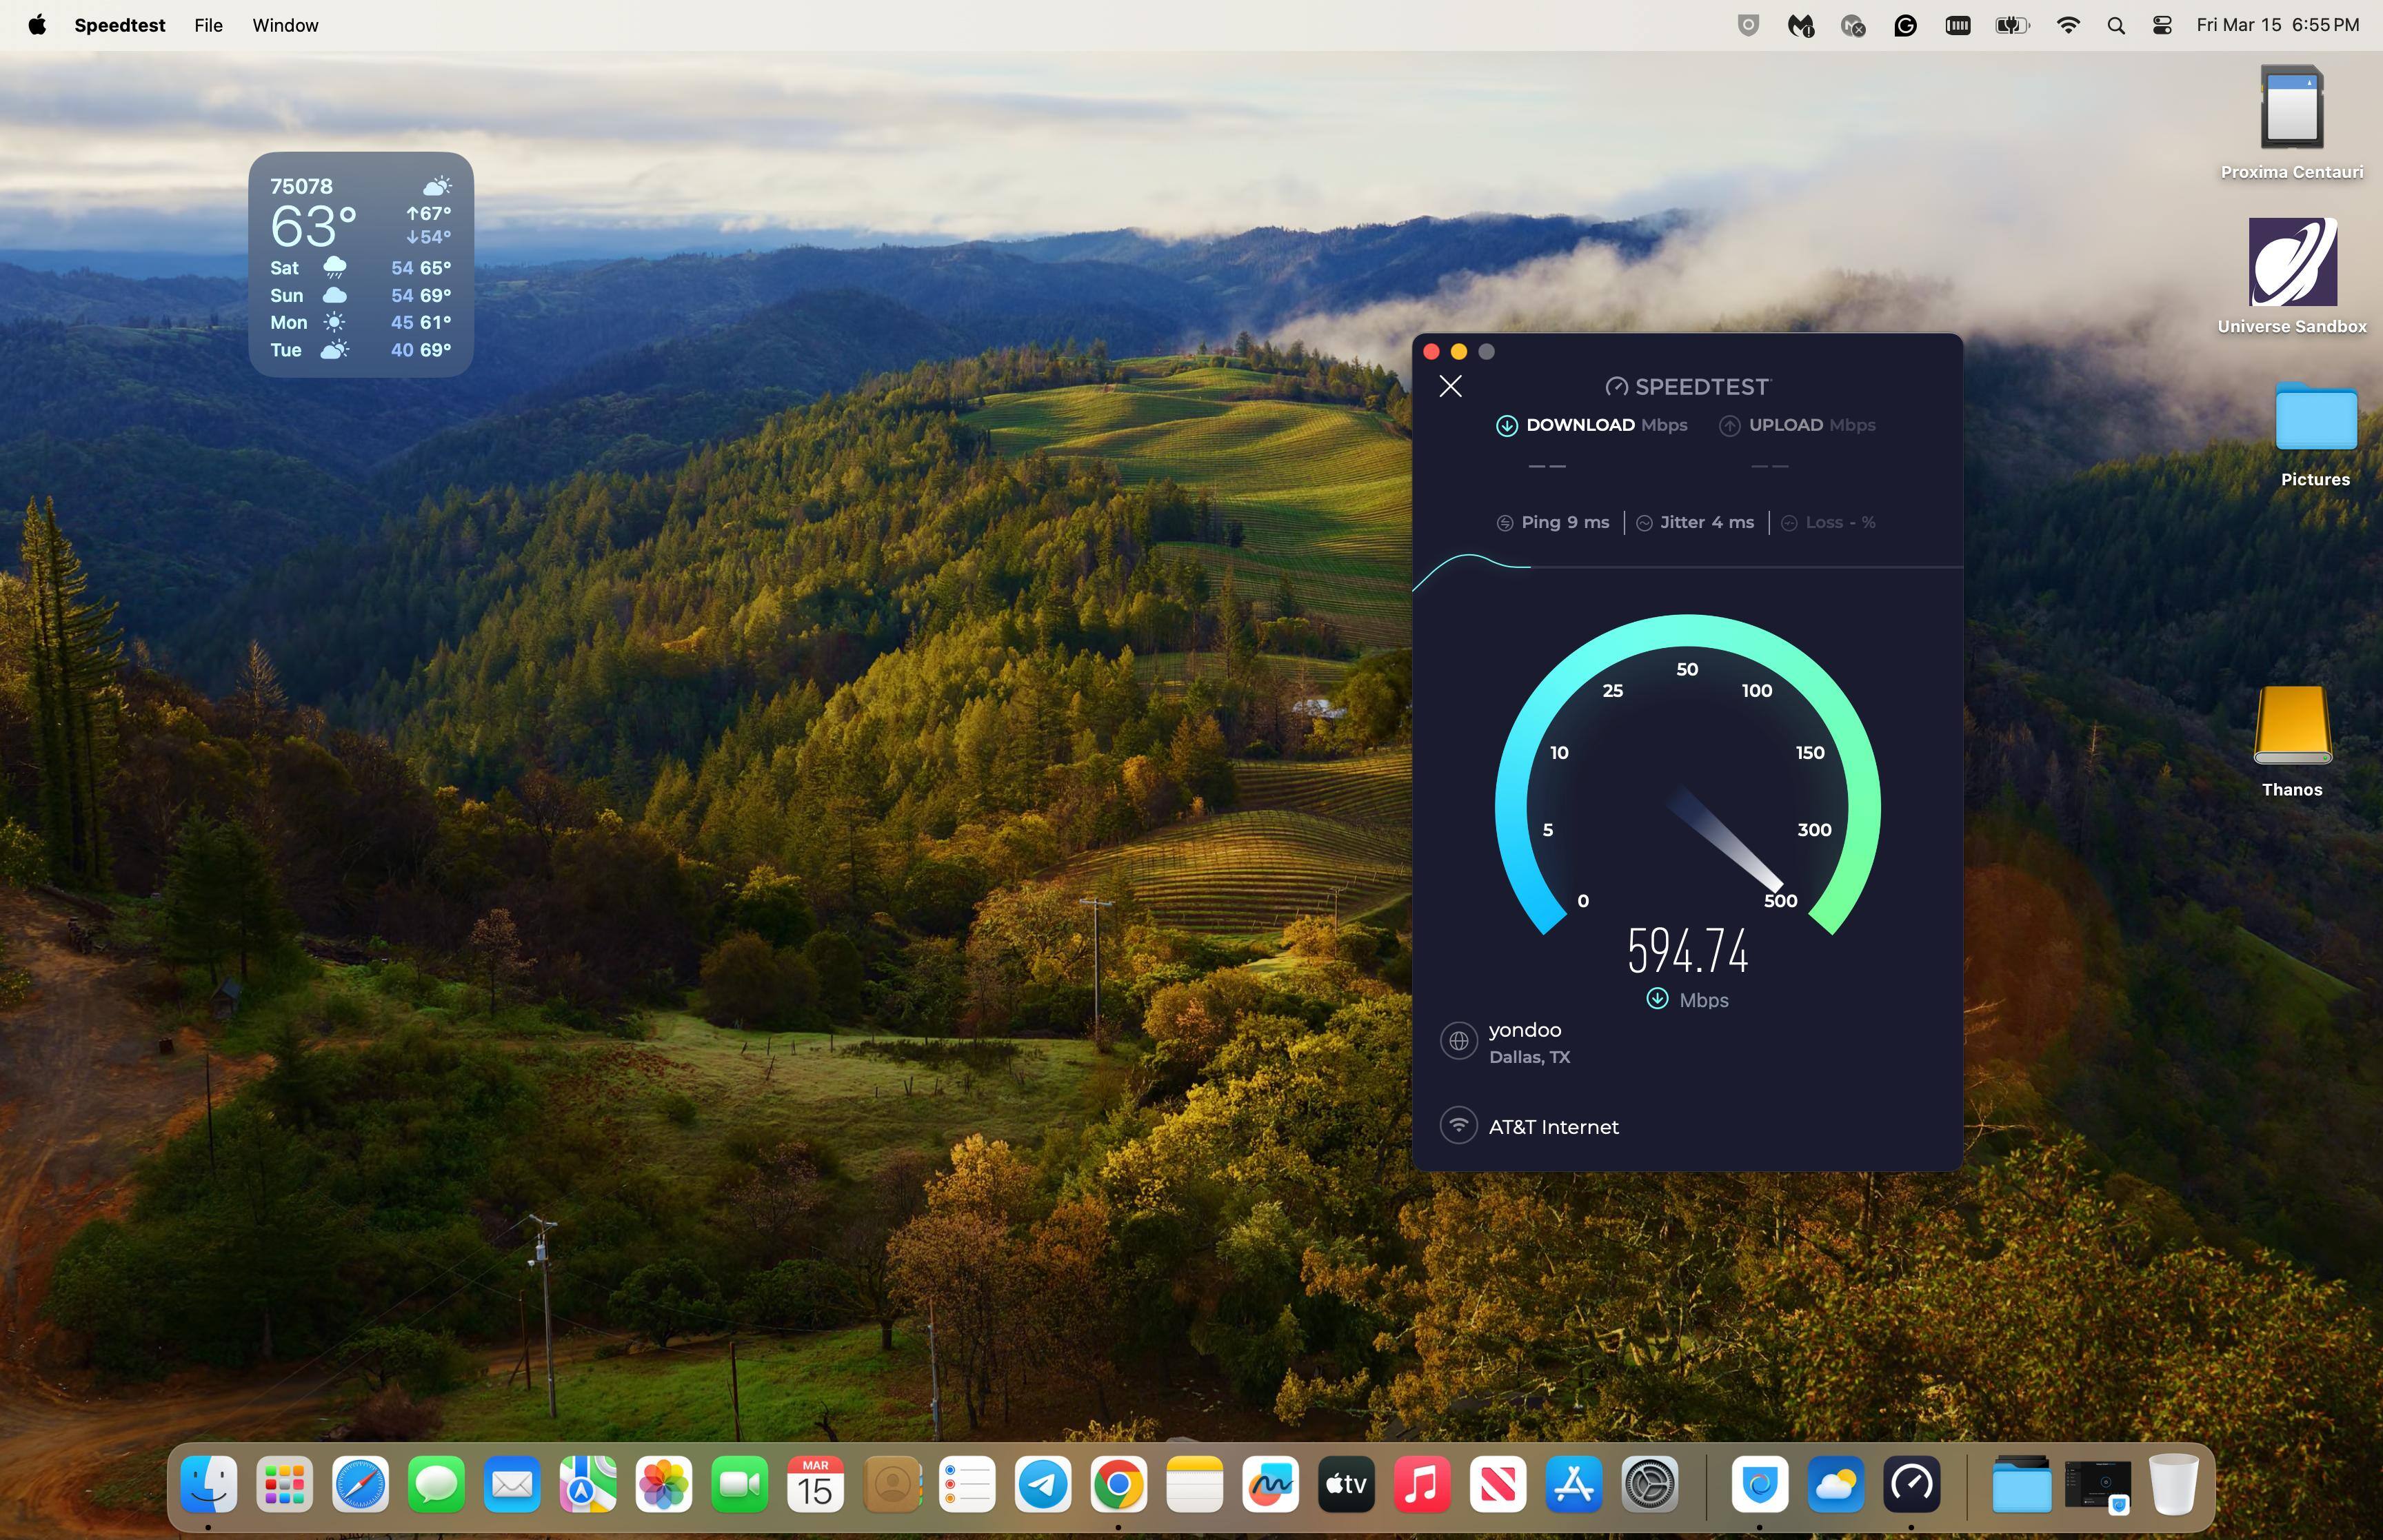This screenshot has height=1540, width=2383.
Task: Click the upload arrow icon by UPLOAD
Action: pos(1729,426)
